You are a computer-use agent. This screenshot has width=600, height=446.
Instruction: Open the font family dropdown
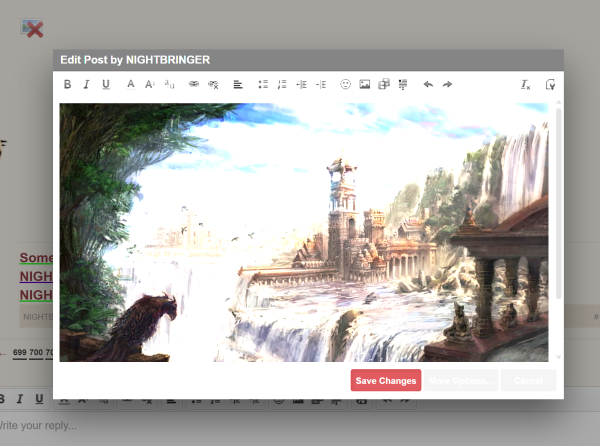click(169, 85)
